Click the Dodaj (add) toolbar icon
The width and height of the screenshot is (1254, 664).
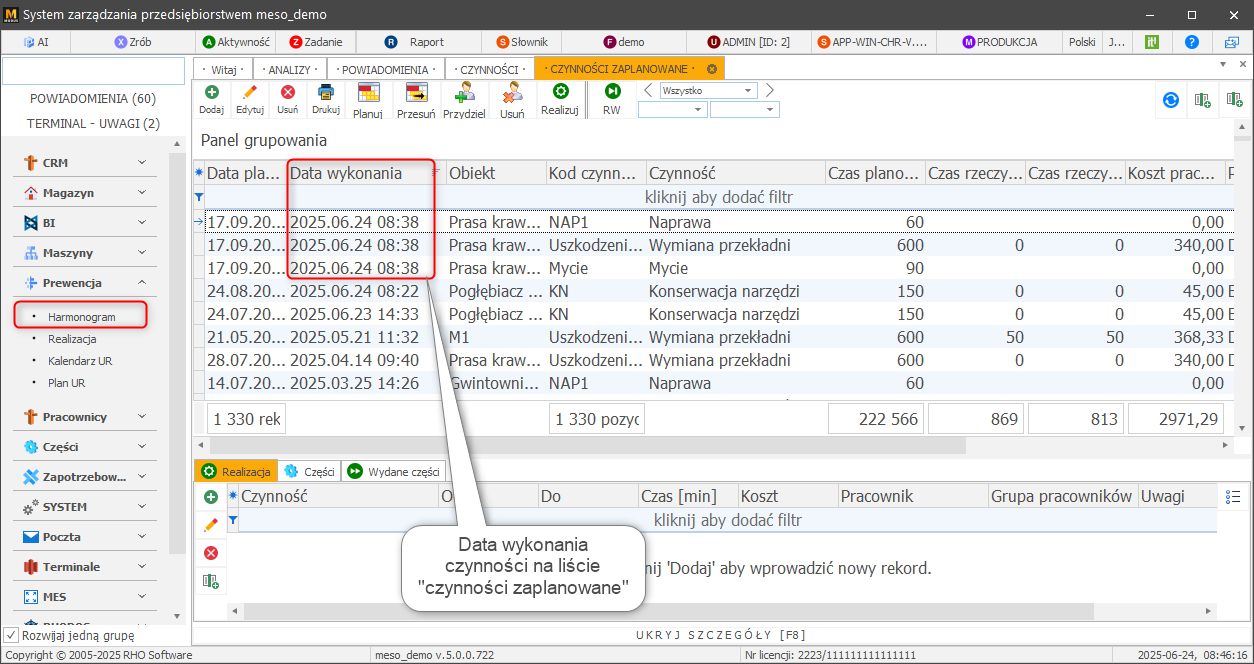210,98
